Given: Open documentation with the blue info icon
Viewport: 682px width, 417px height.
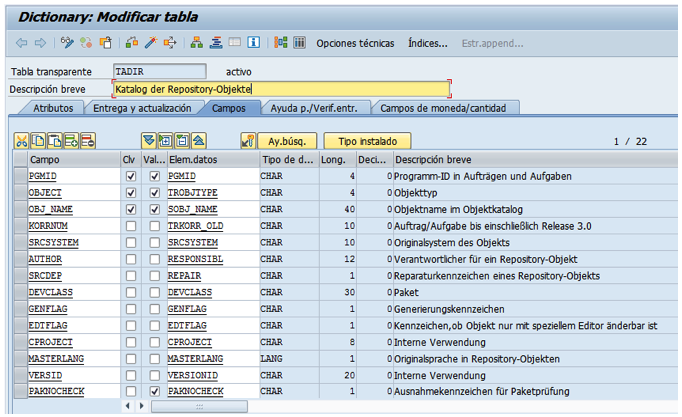Looking at the screenshot, I should pyautogui.click(x=254, y=43).
